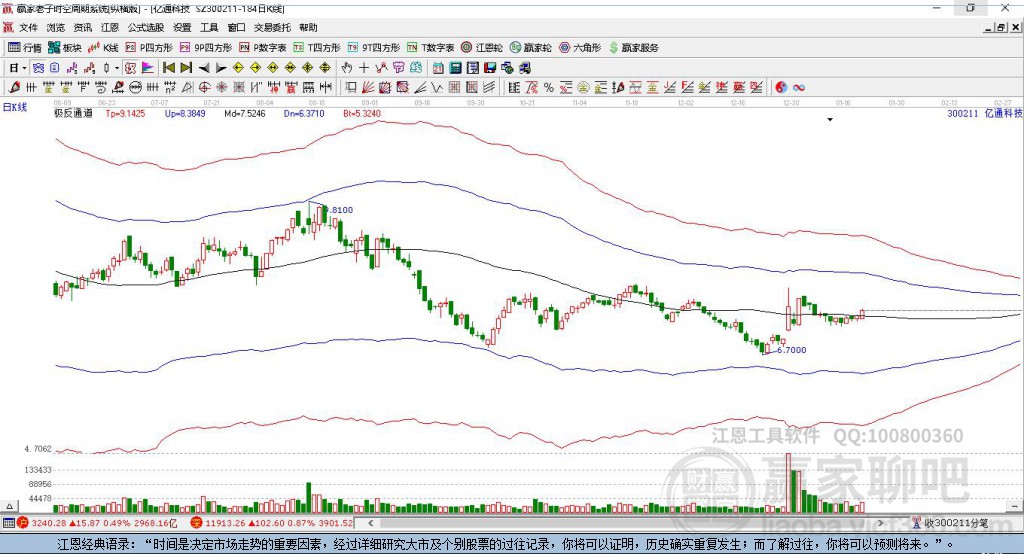Jump to first bar icon
1024x554 pixels.
click(x=168, y=68)
